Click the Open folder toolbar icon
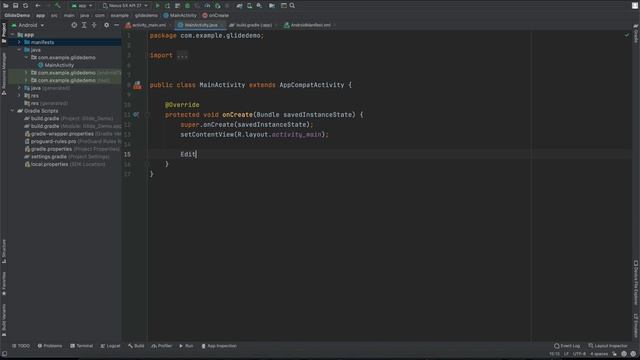This screenshot has width=640, height=360. [6, 6]
